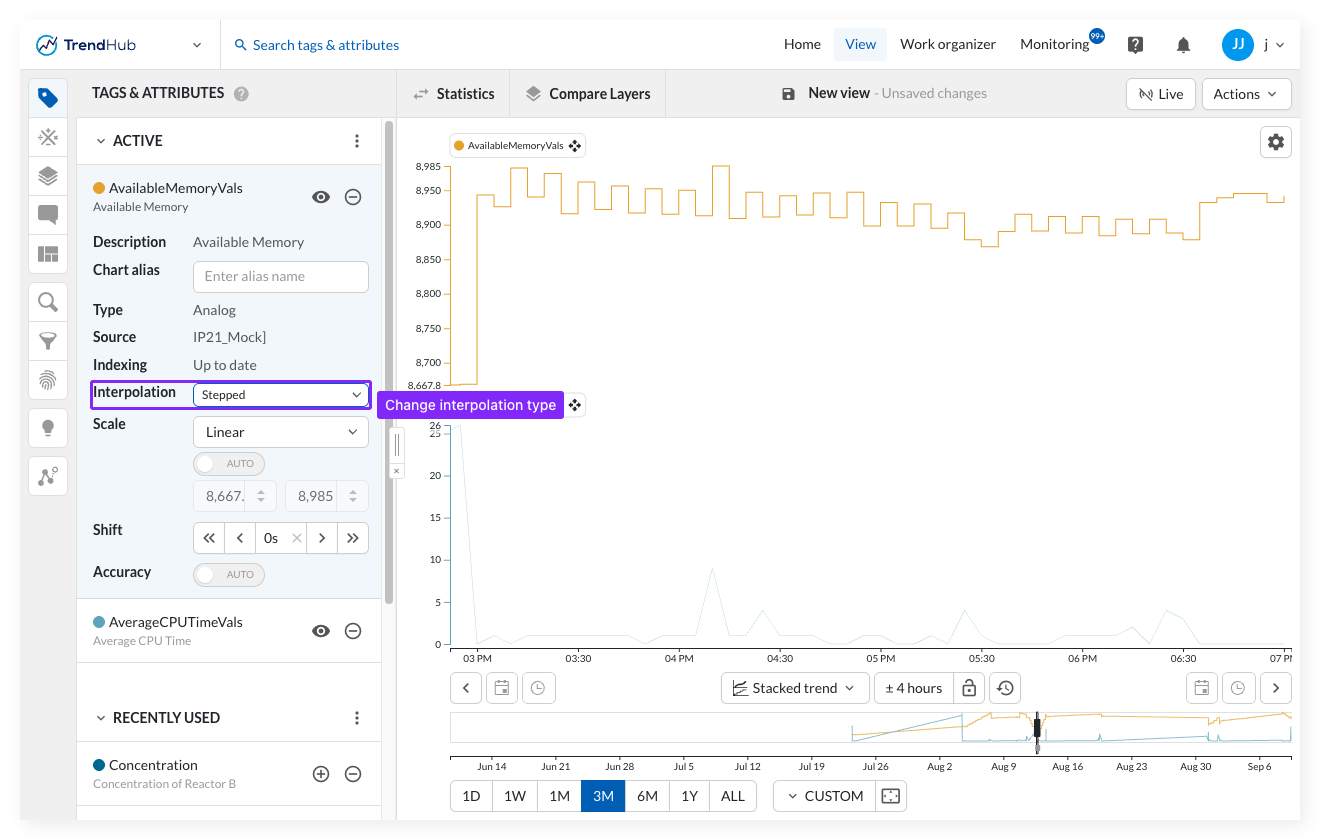Image resolution: width=1320 pixels, height=840 pixels.
Task: Click the Tags & Attributes help icon
Action: click(241, 94)
